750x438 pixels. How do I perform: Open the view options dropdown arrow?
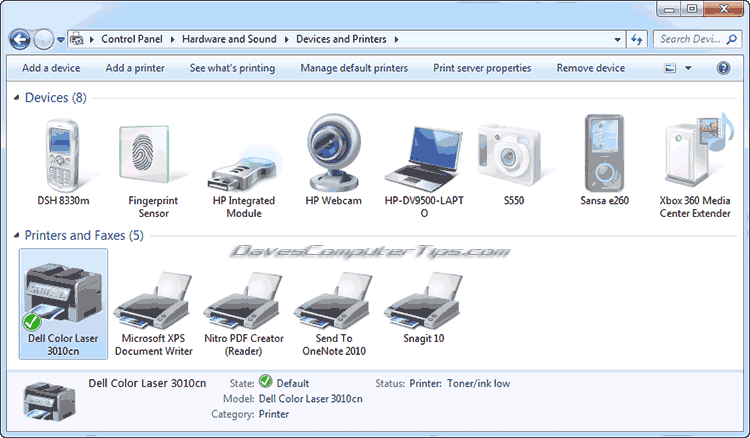click(x=688, y=68)
